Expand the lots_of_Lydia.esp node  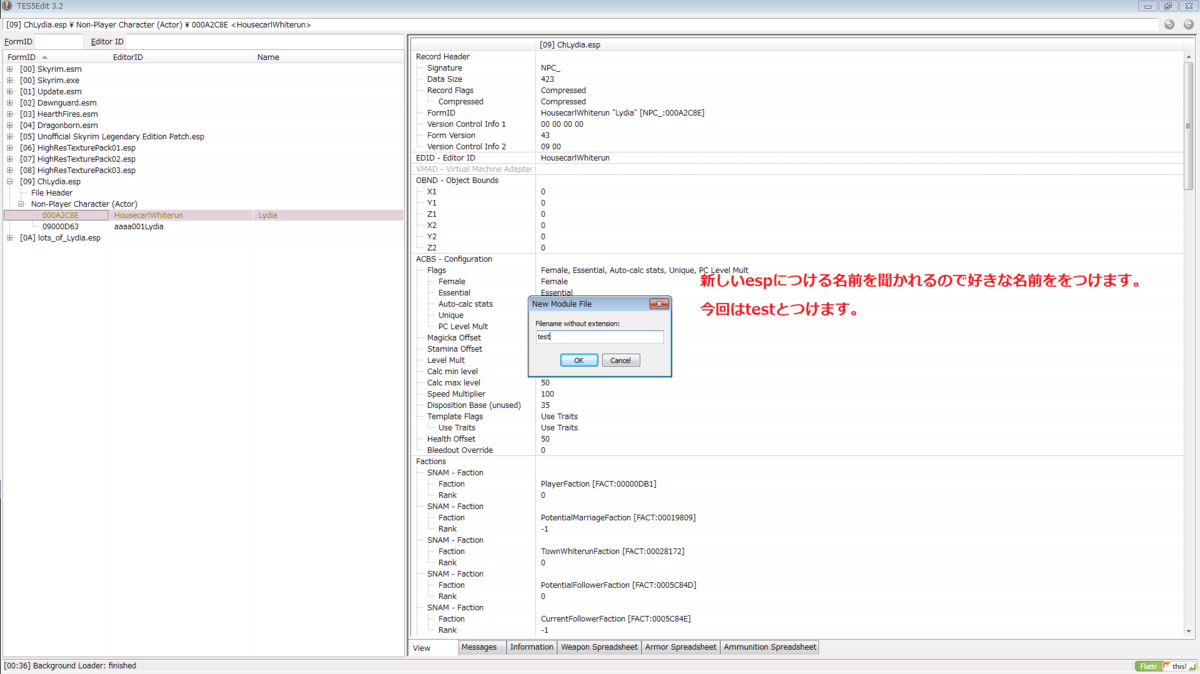point(10,237)
